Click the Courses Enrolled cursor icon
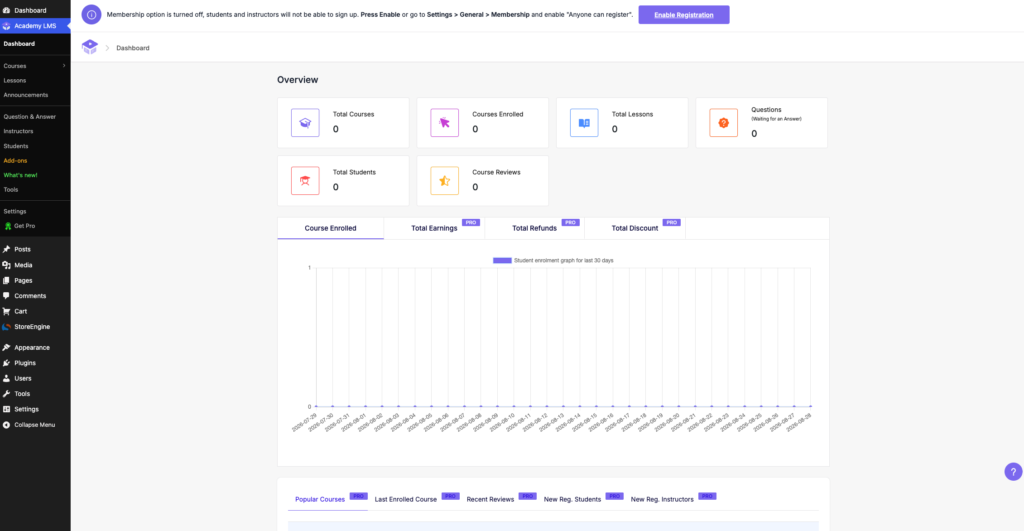 [445, 123]
